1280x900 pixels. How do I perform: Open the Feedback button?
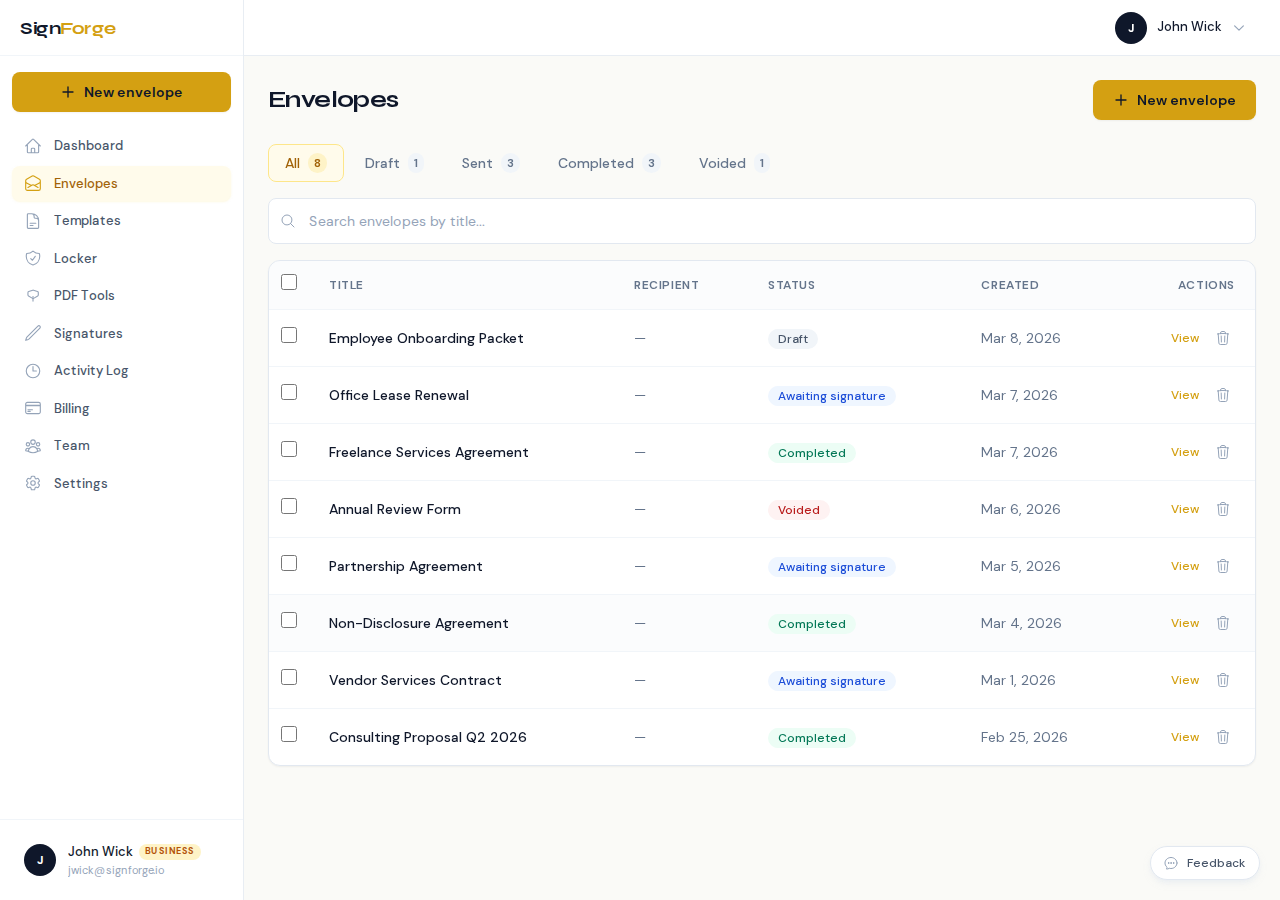(x=1205, y=863)
